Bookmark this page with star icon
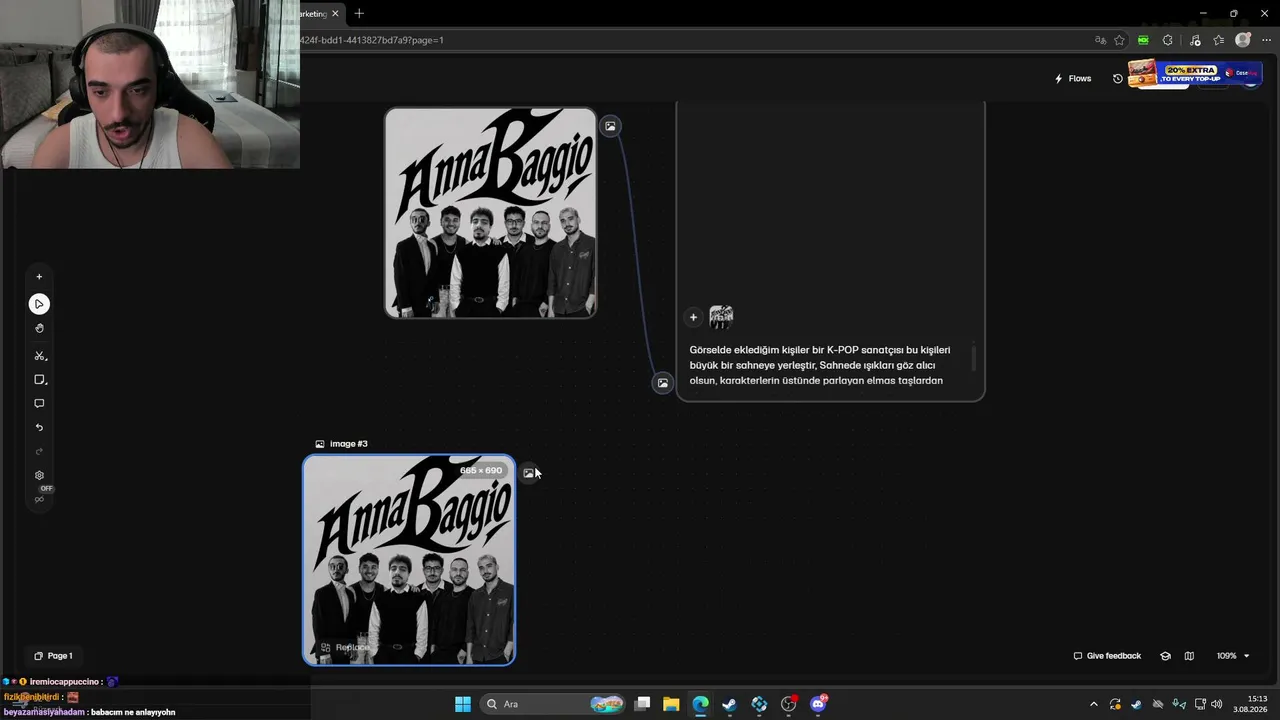 click(1119, 40)
